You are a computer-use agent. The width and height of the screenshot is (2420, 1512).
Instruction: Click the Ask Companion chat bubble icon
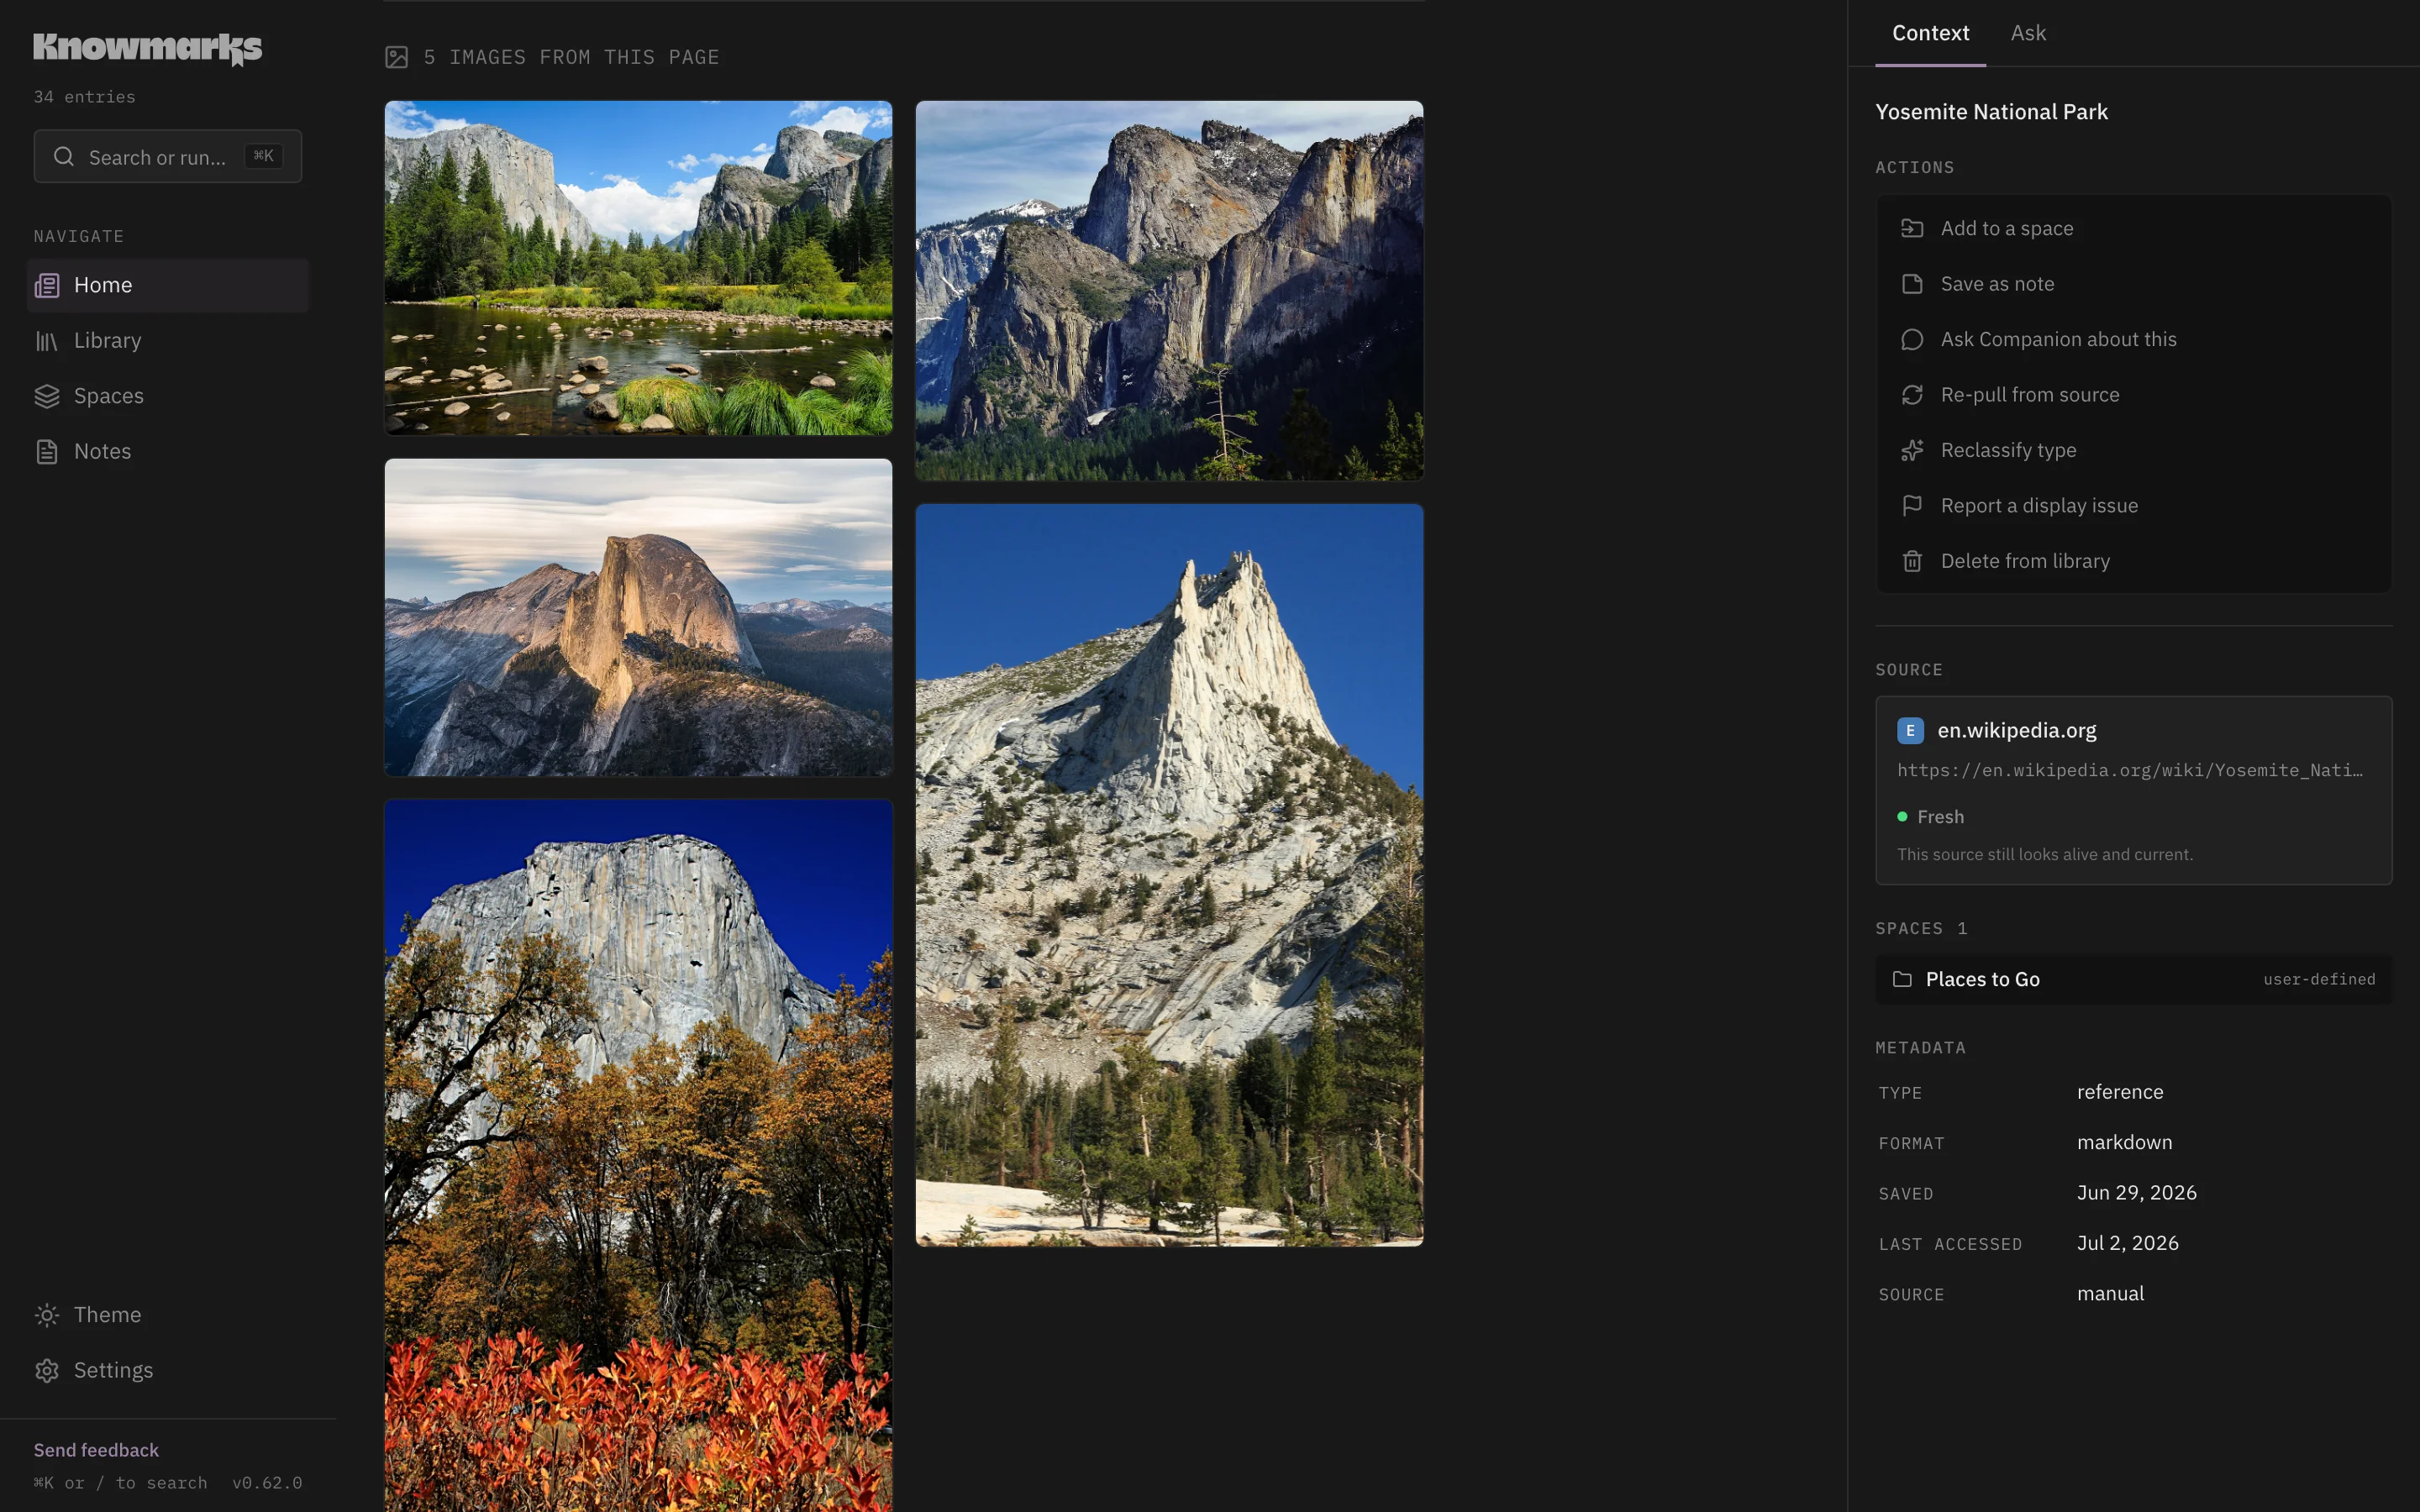pyautogui.click(x=1912, y=340)
